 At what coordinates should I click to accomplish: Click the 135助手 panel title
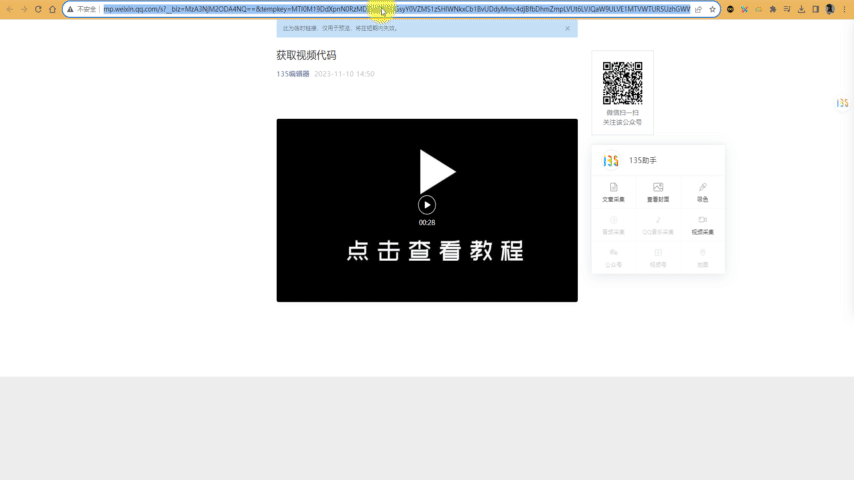[x=643, y=160]
